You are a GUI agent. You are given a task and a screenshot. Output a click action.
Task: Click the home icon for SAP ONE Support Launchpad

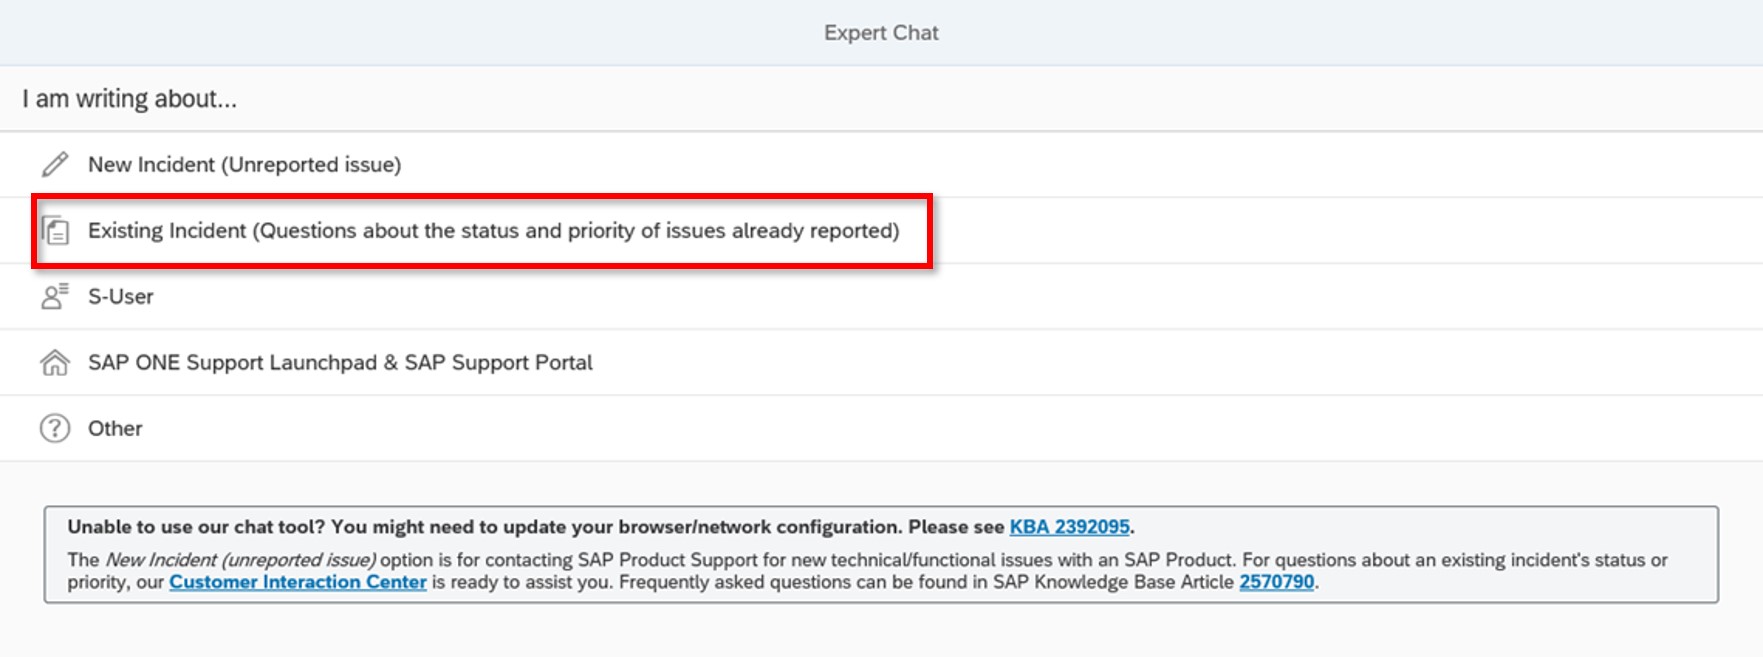point(55,362)
